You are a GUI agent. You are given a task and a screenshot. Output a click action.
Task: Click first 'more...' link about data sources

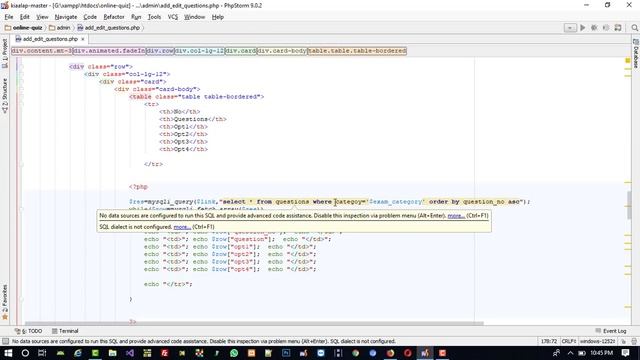456,216
